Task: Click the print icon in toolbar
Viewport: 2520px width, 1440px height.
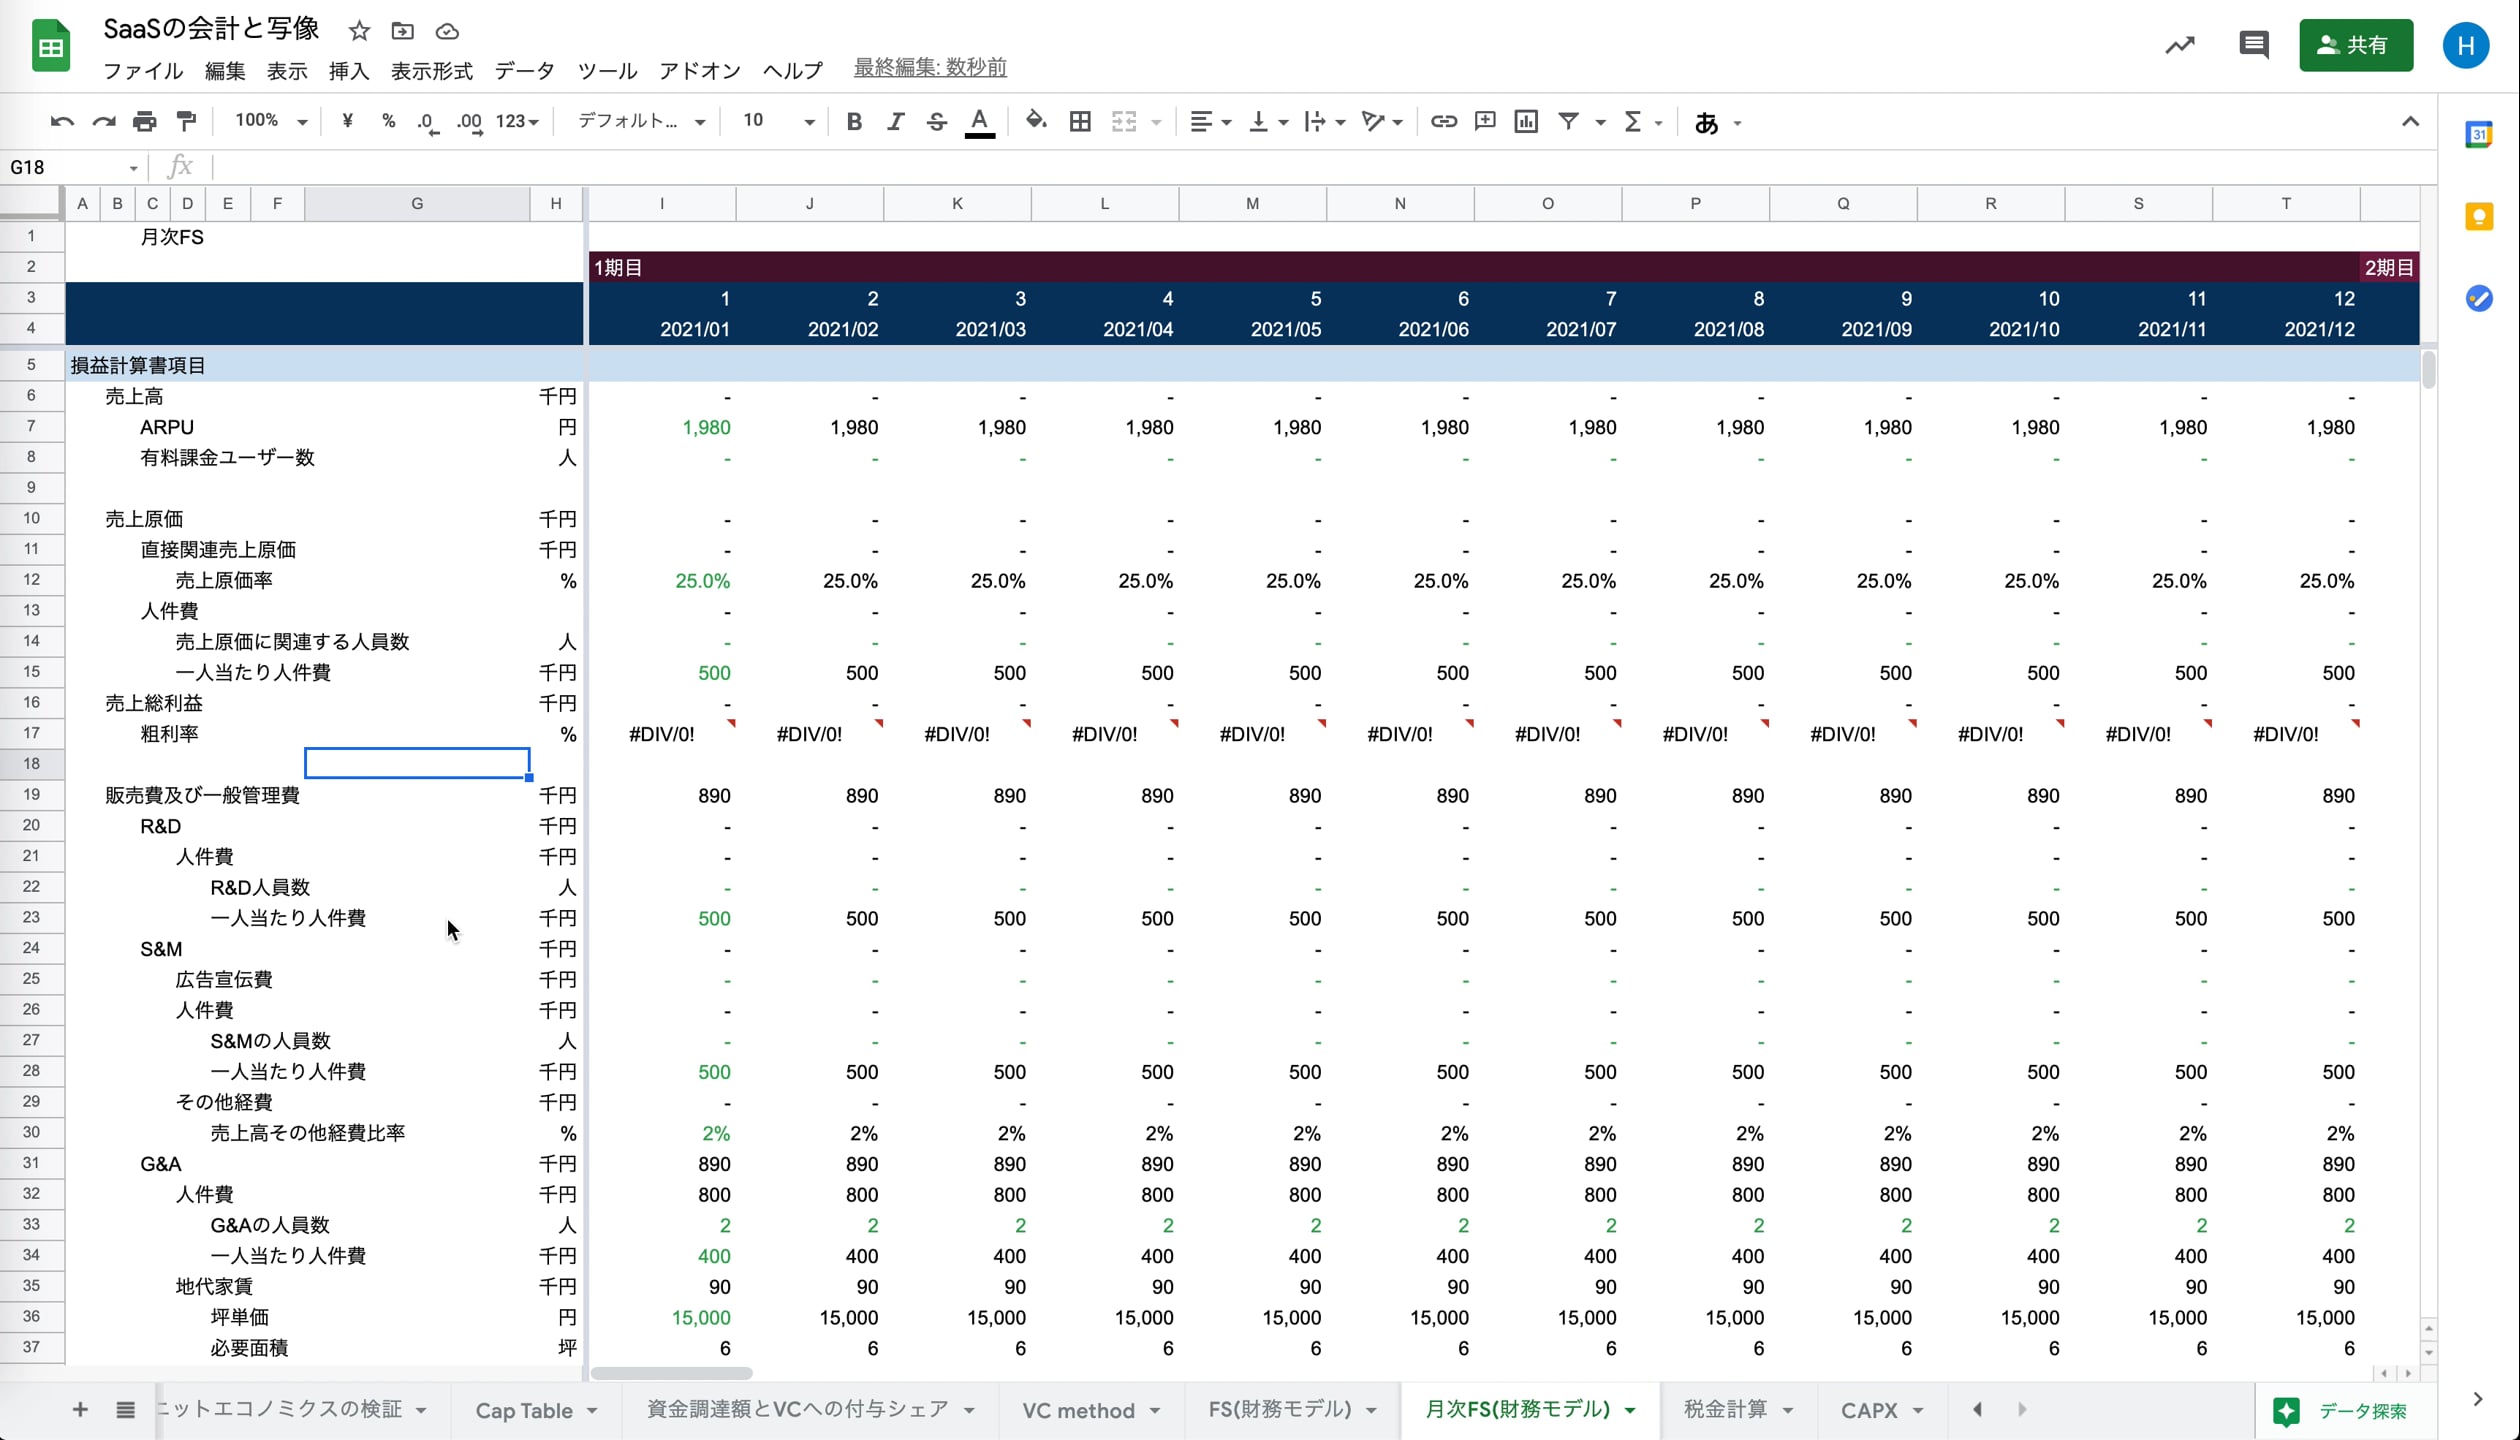Action: (x=144, y=122)
